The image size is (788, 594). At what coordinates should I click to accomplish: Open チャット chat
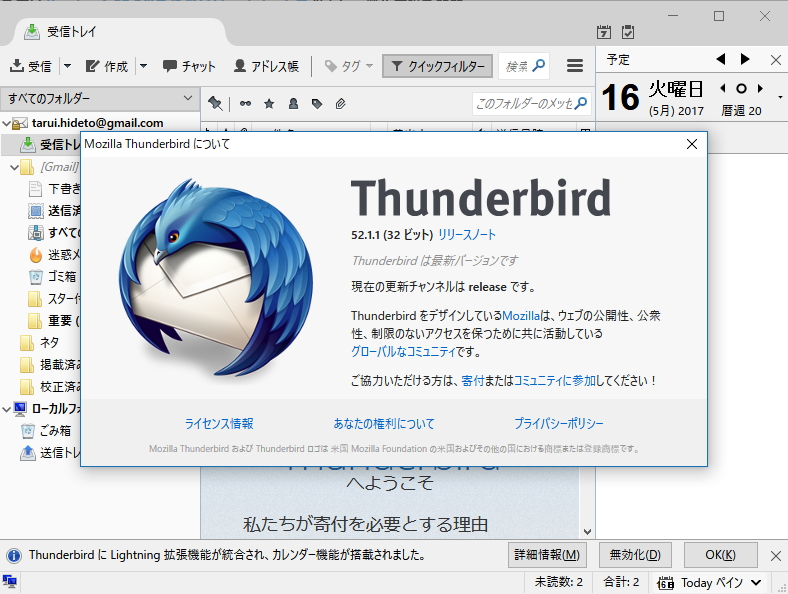tap(189, 66)
